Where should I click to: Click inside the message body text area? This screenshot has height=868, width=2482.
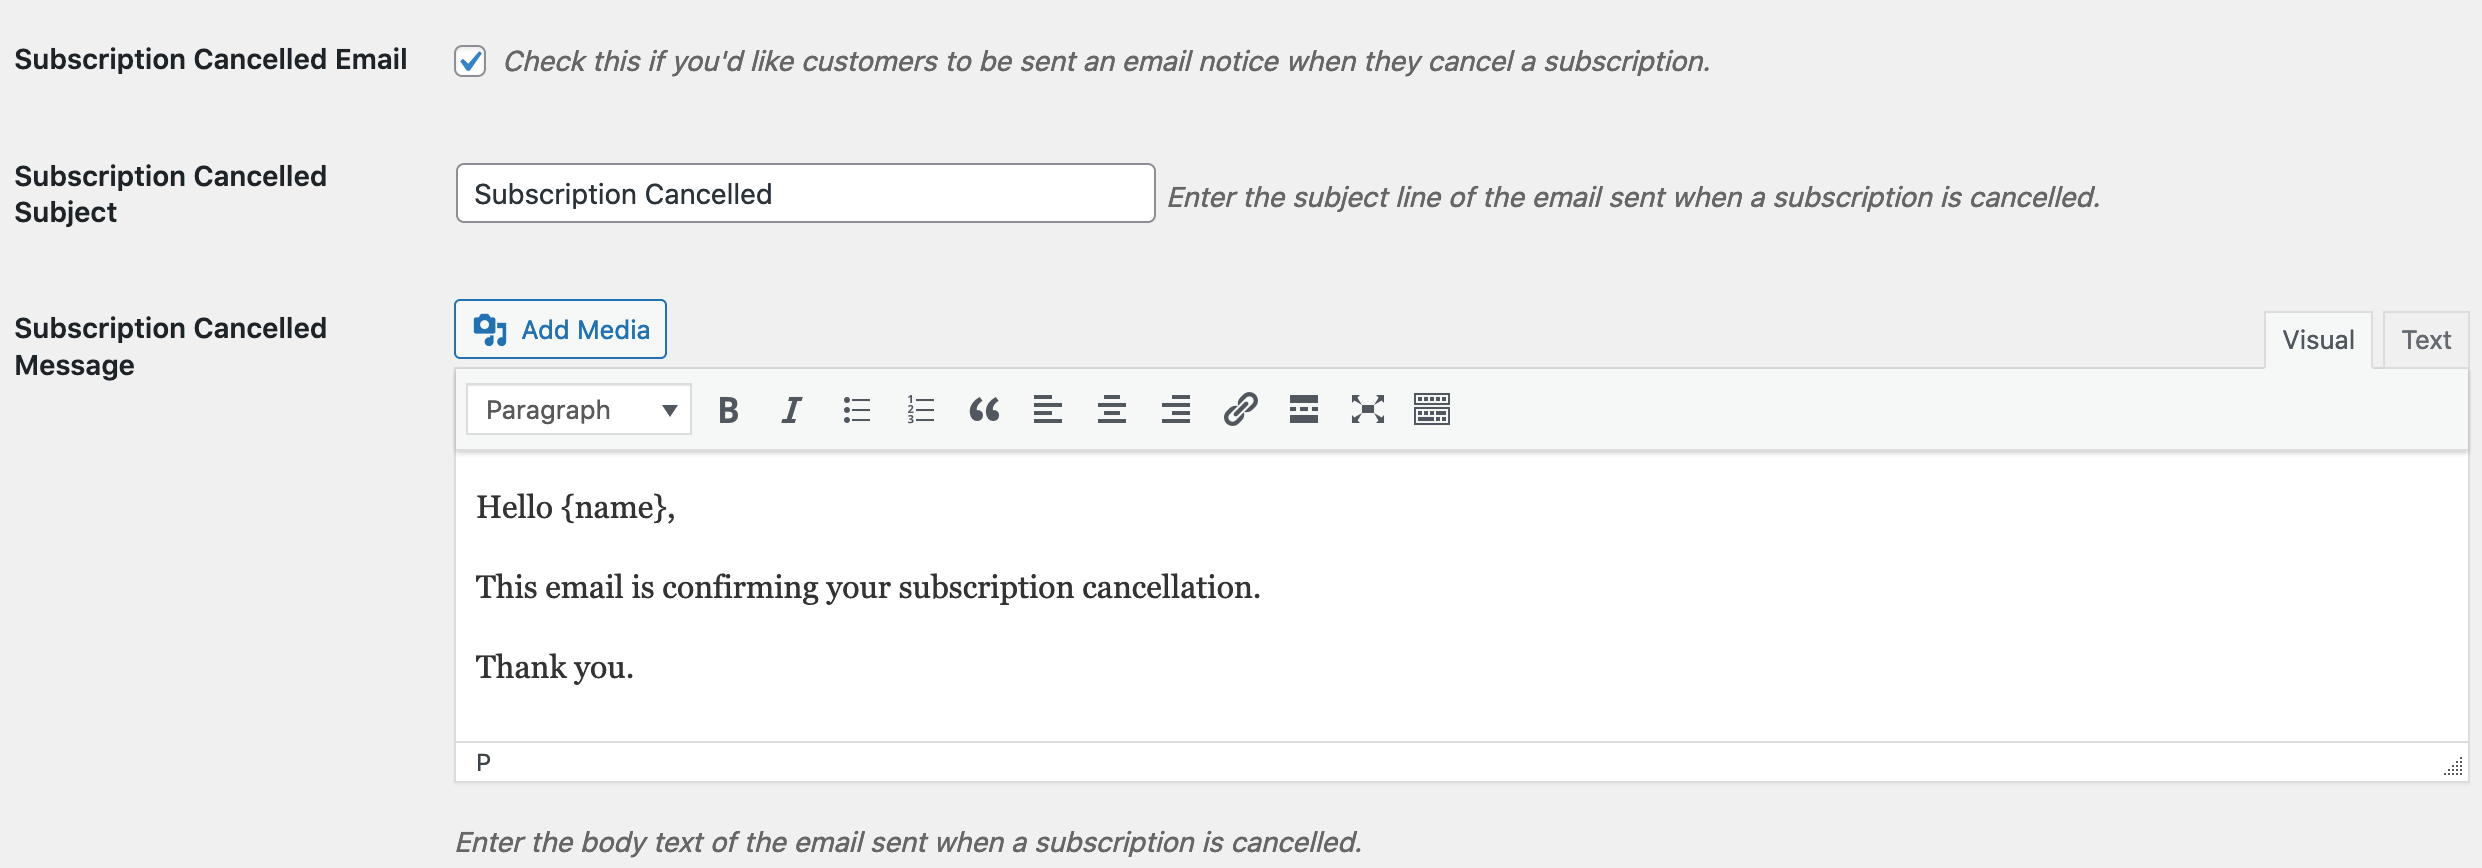[x=1462, y=597]
